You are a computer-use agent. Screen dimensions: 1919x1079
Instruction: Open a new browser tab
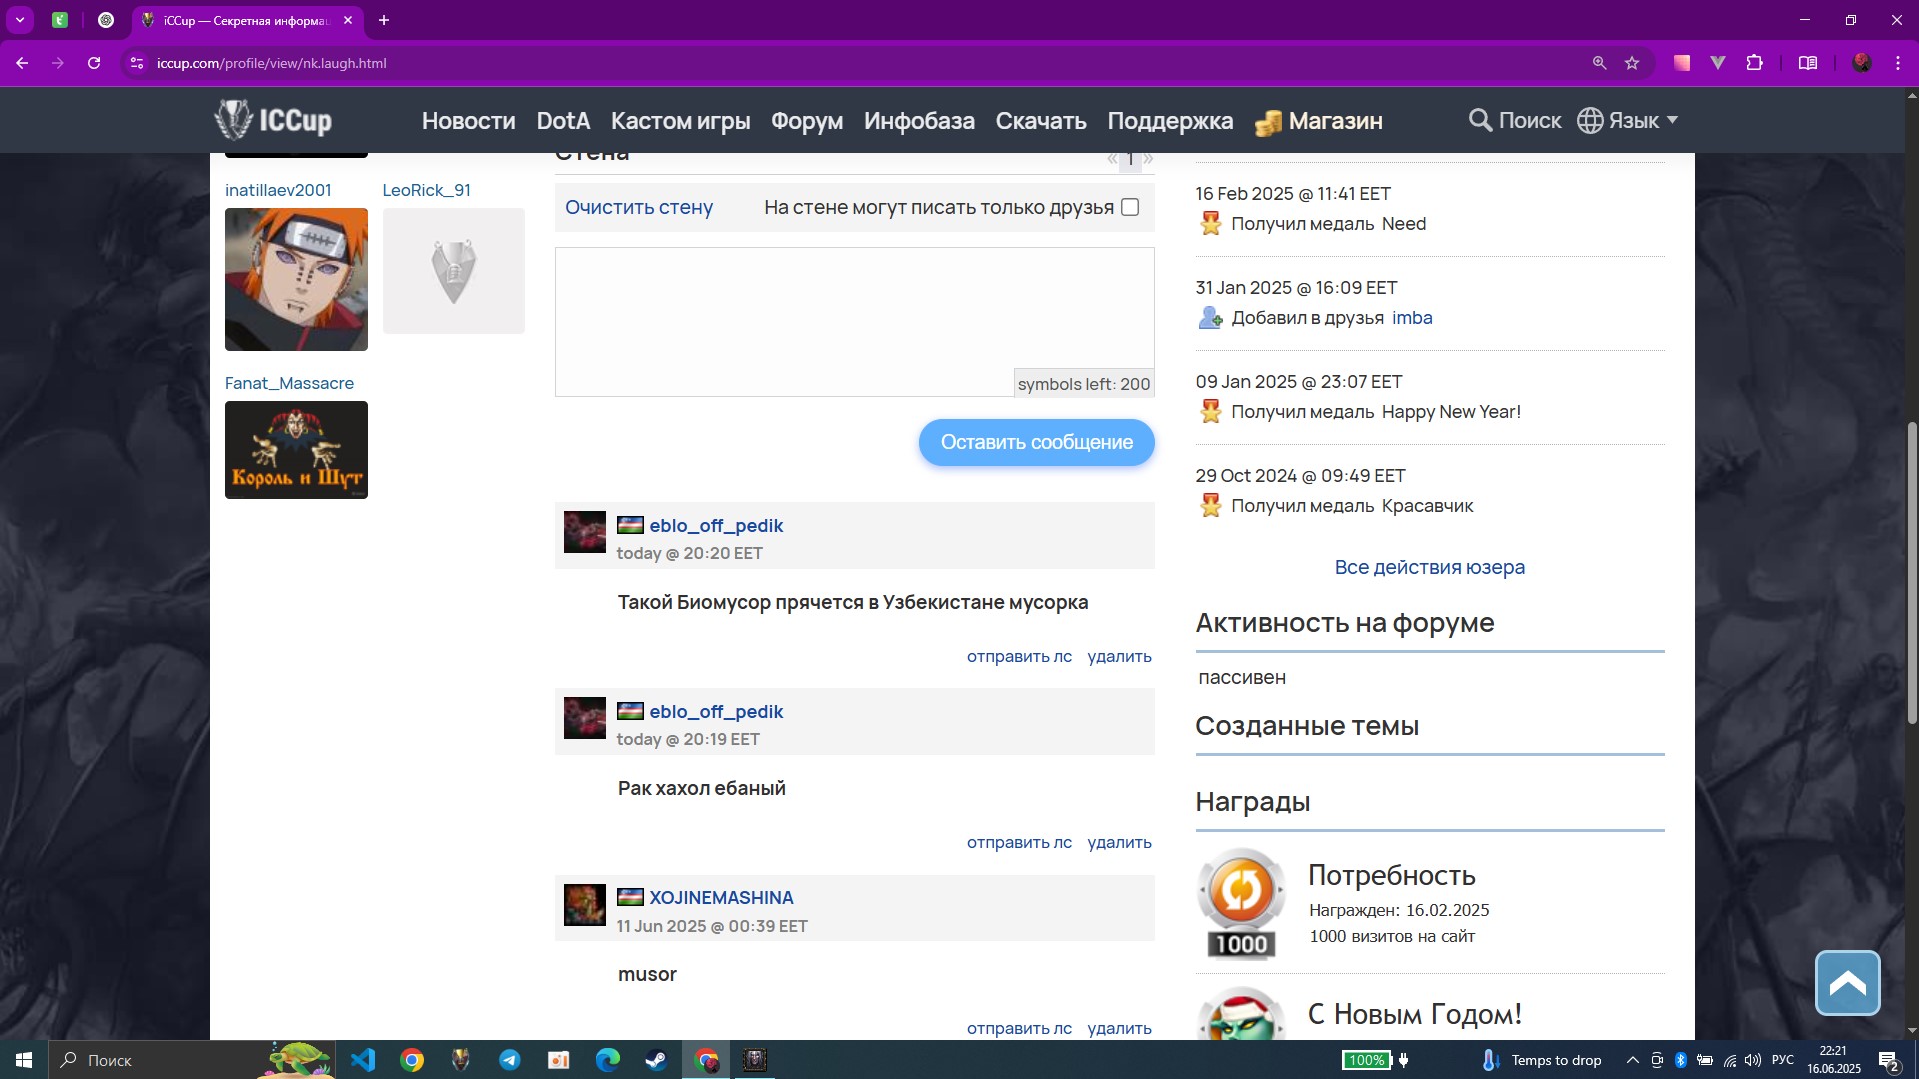[x=384, y=20]
